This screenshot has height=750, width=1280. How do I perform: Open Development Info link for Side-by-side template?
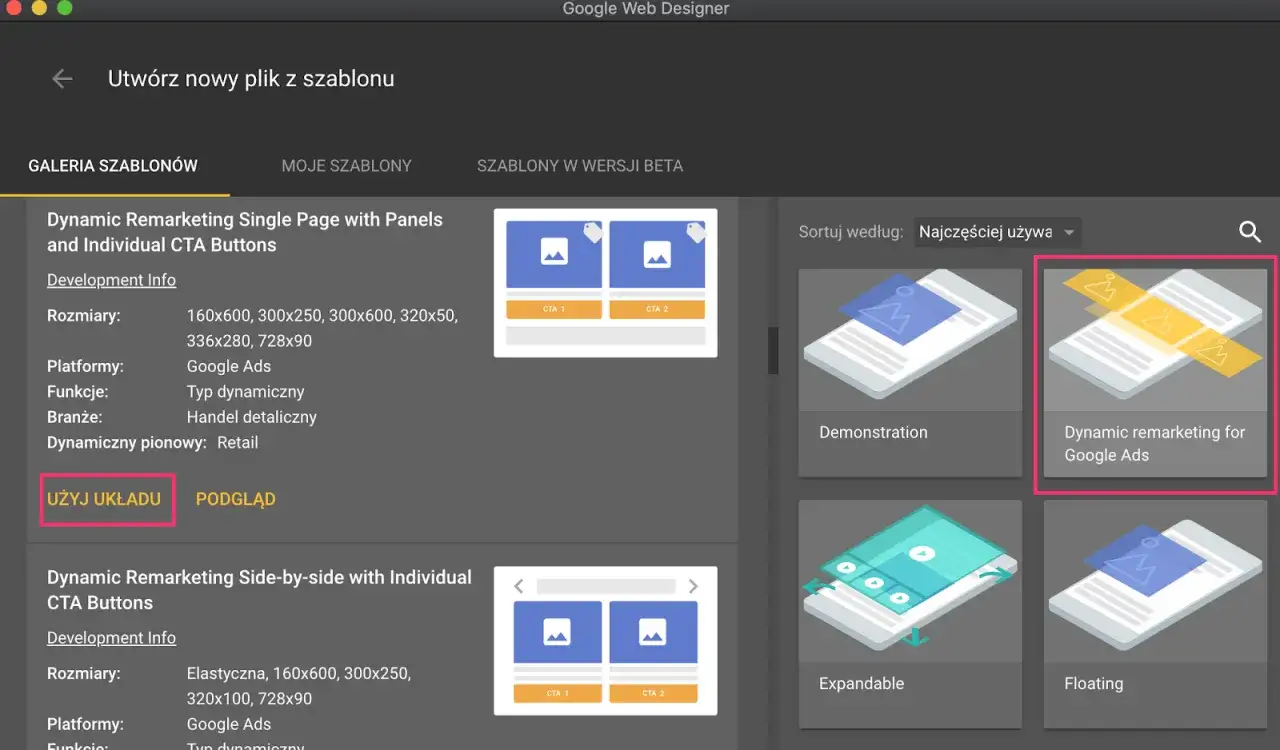point(111,638)
